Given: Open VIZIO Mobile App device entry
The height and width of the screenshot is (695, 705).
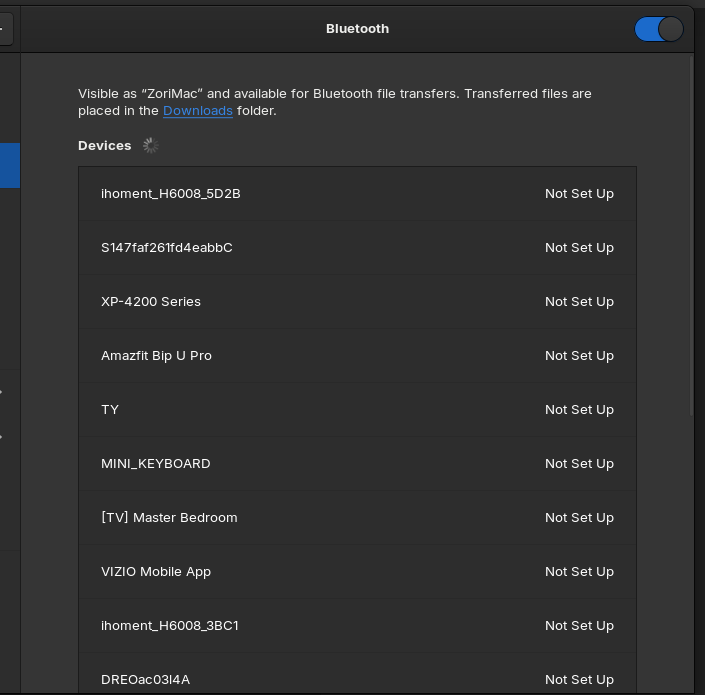Looking at the screenshot, I should pos(357,571).
